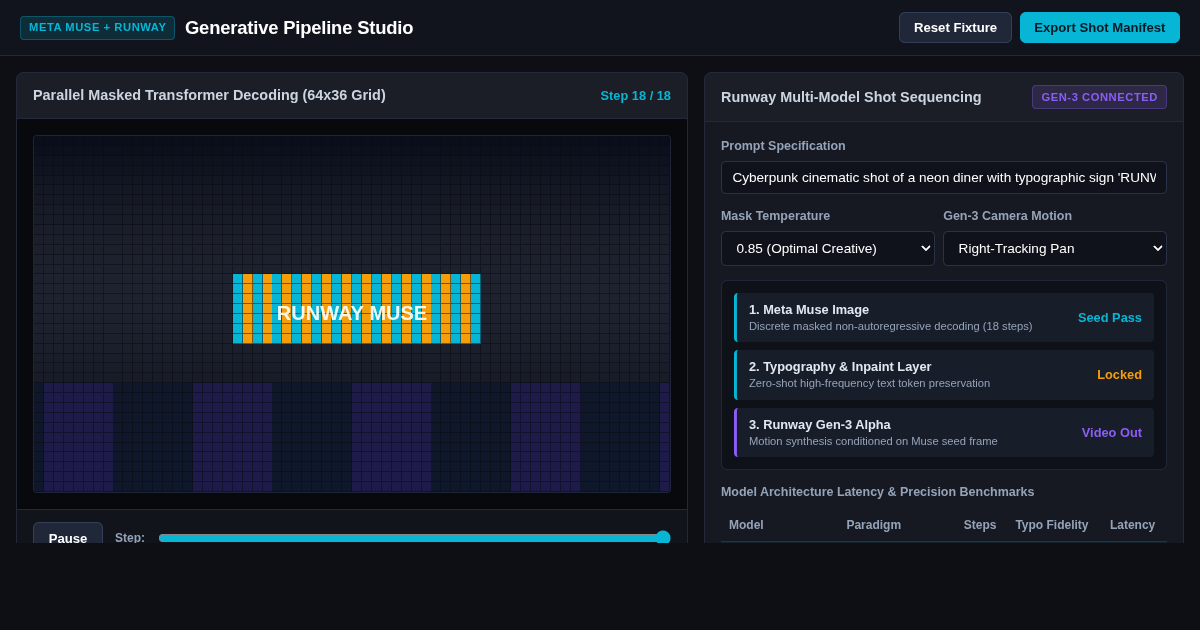The width and height of the screenshot is (1200, 630).
Task: Pause the decoding playback
Action: [68, 533]
